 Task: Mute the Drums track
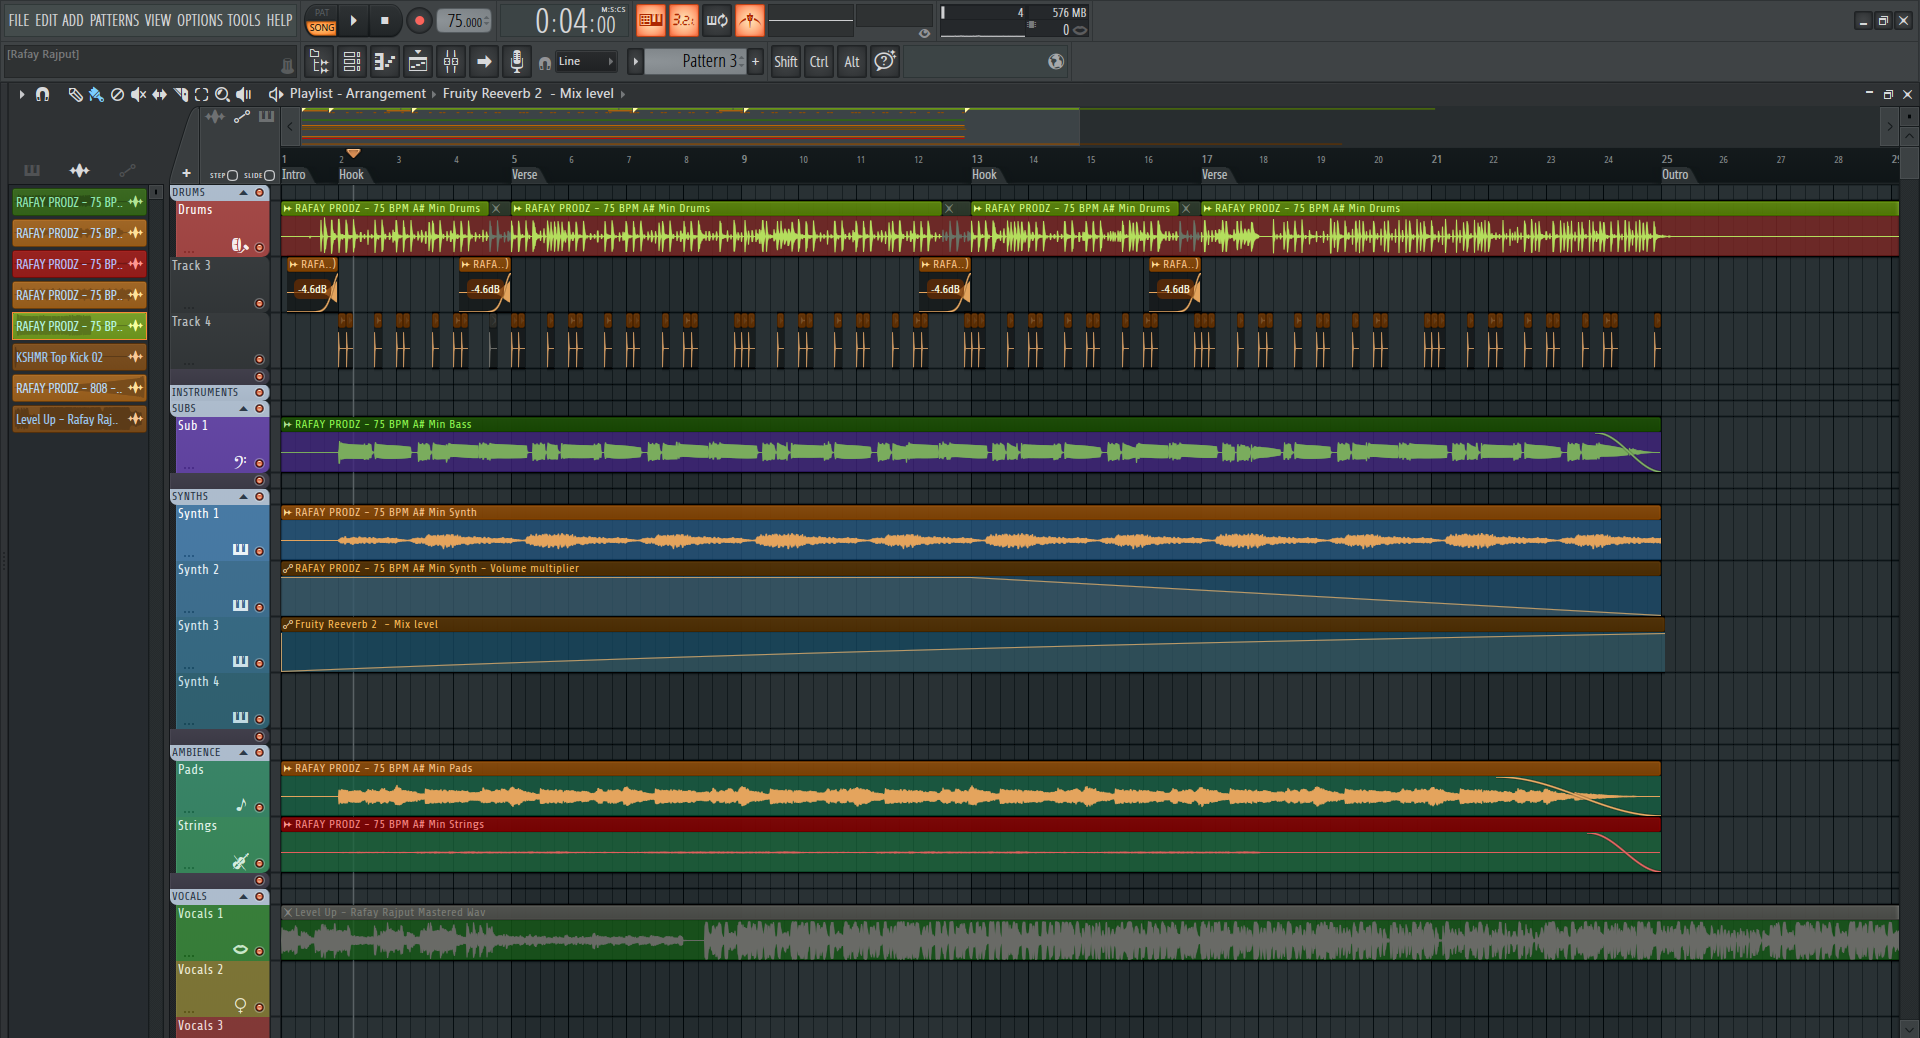click(x=260, y=247)
